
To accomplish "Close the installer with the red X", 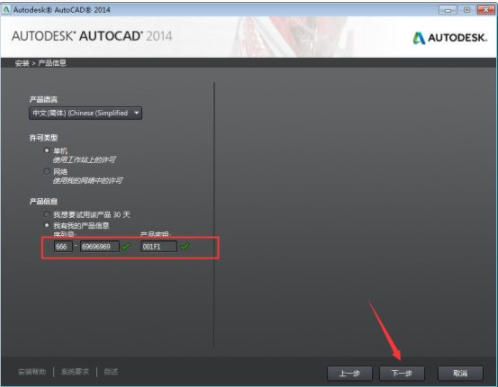I will tap(486, 10).
